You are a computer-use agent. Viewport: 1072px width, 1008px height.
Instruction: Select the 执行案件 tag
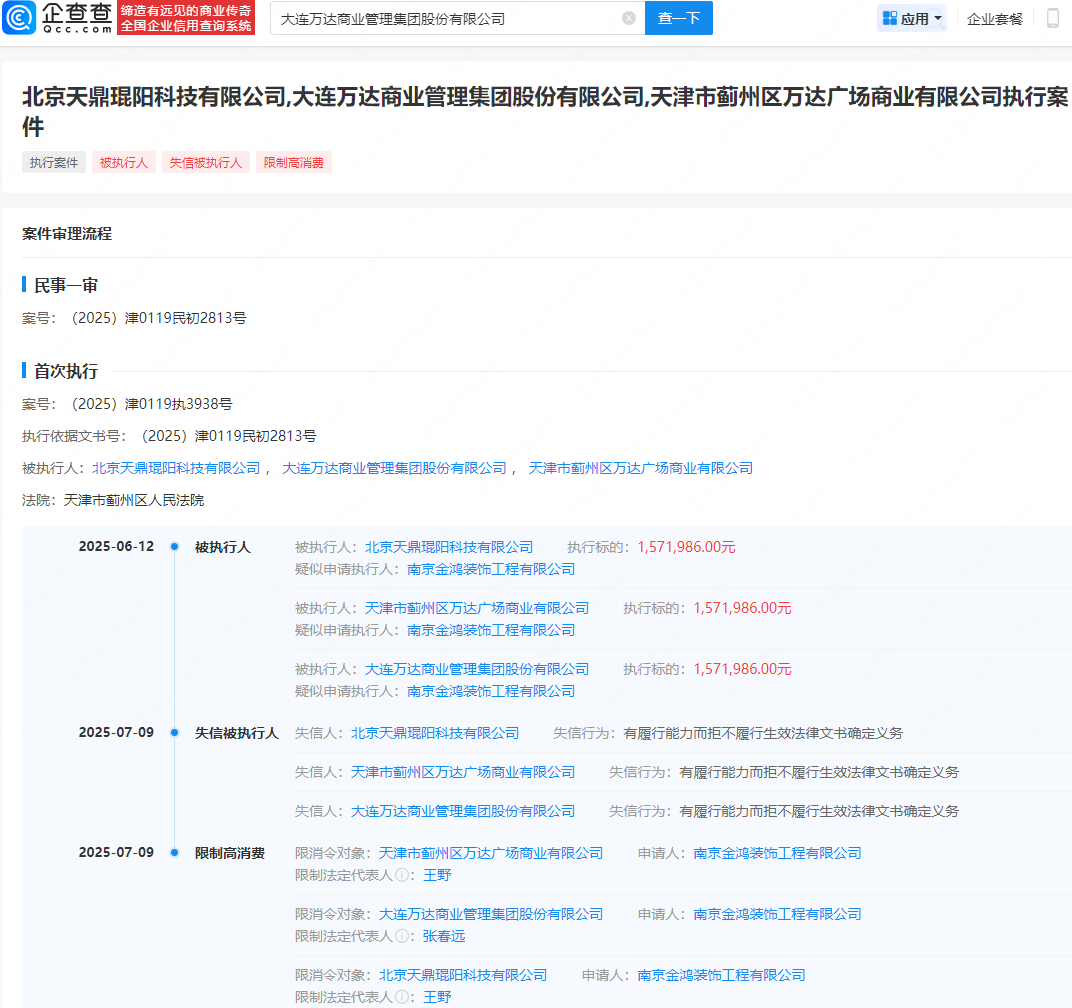coord(54,162)
